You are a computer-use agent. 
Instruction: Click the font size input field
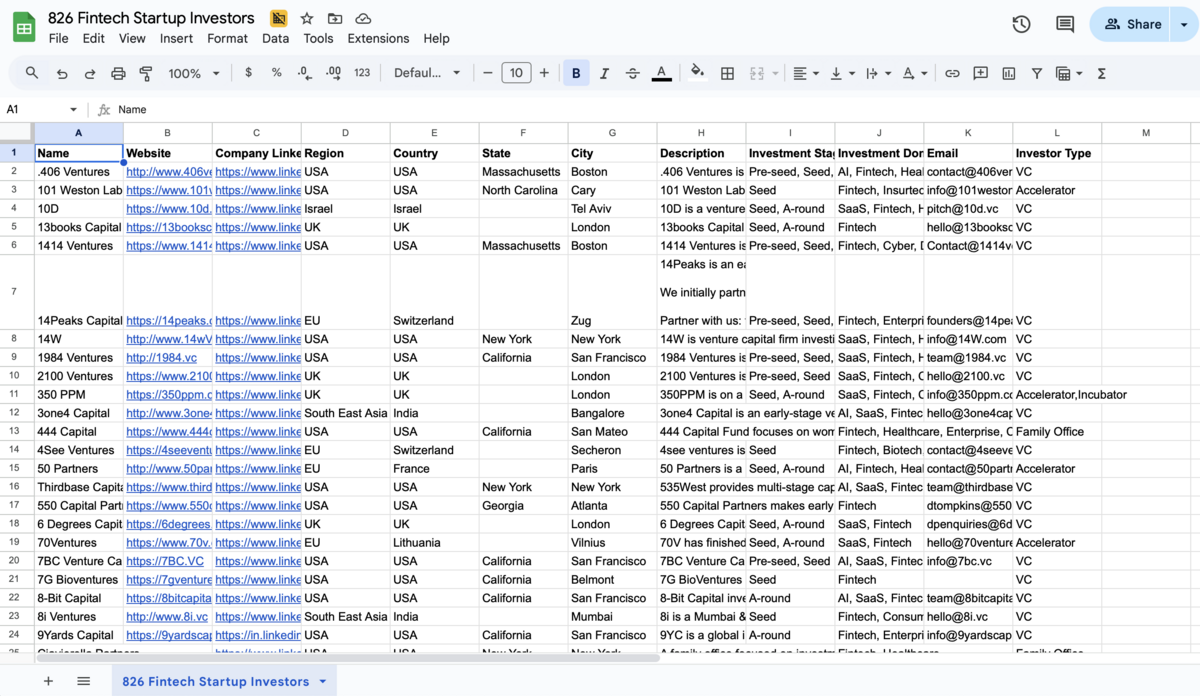pos(516,73)
